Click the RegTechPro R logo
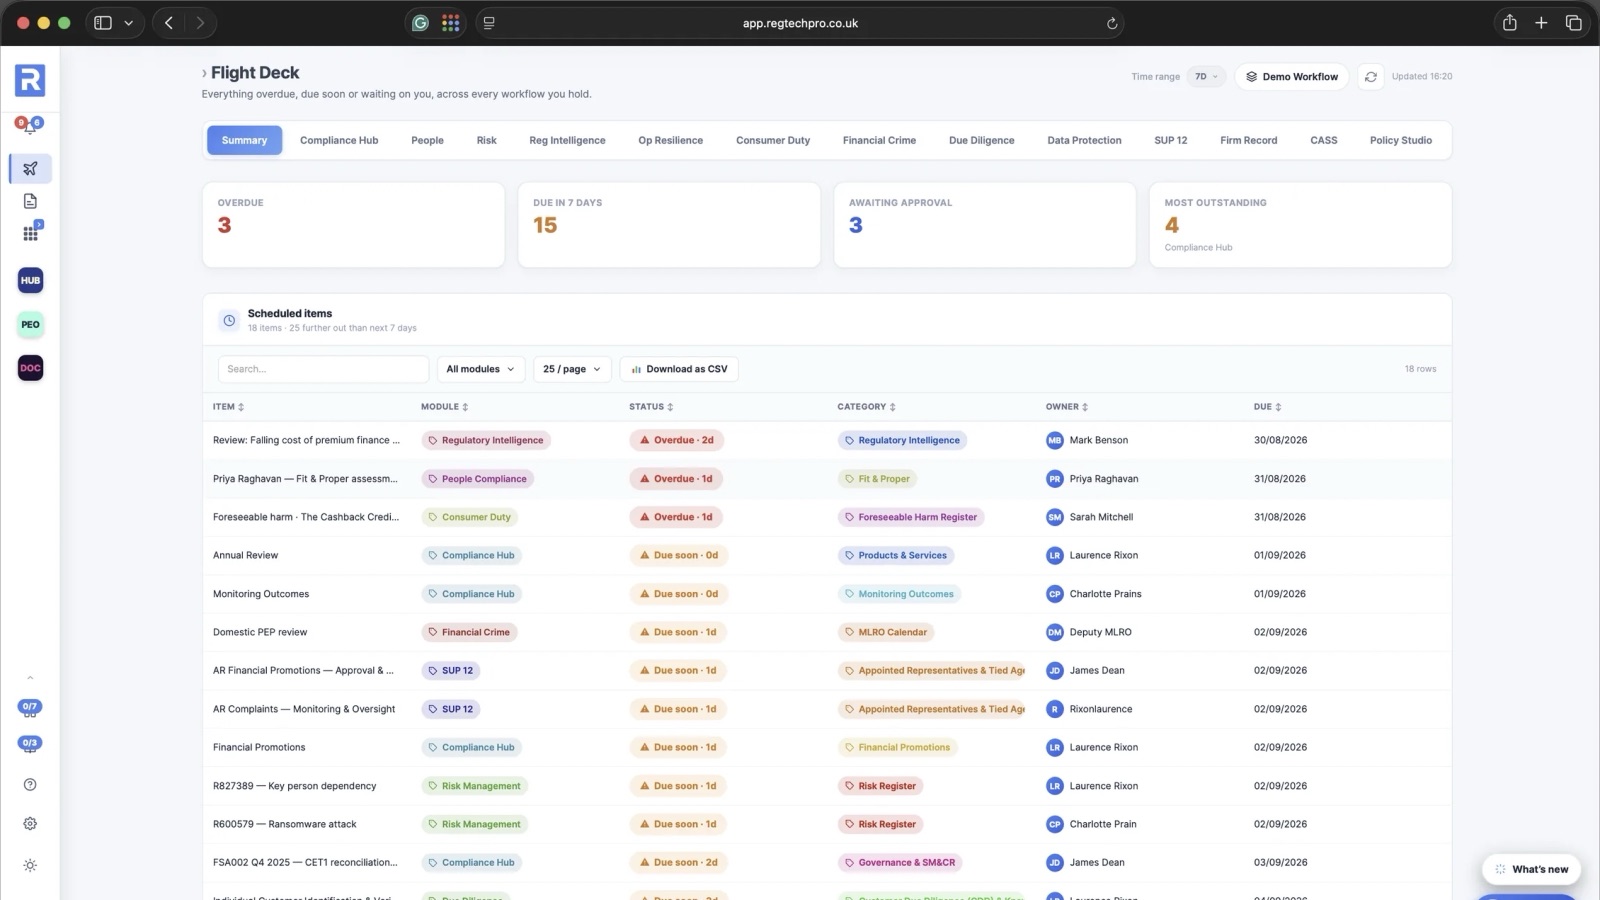The height and width of the screenshot is (900, 1600). 30,80
